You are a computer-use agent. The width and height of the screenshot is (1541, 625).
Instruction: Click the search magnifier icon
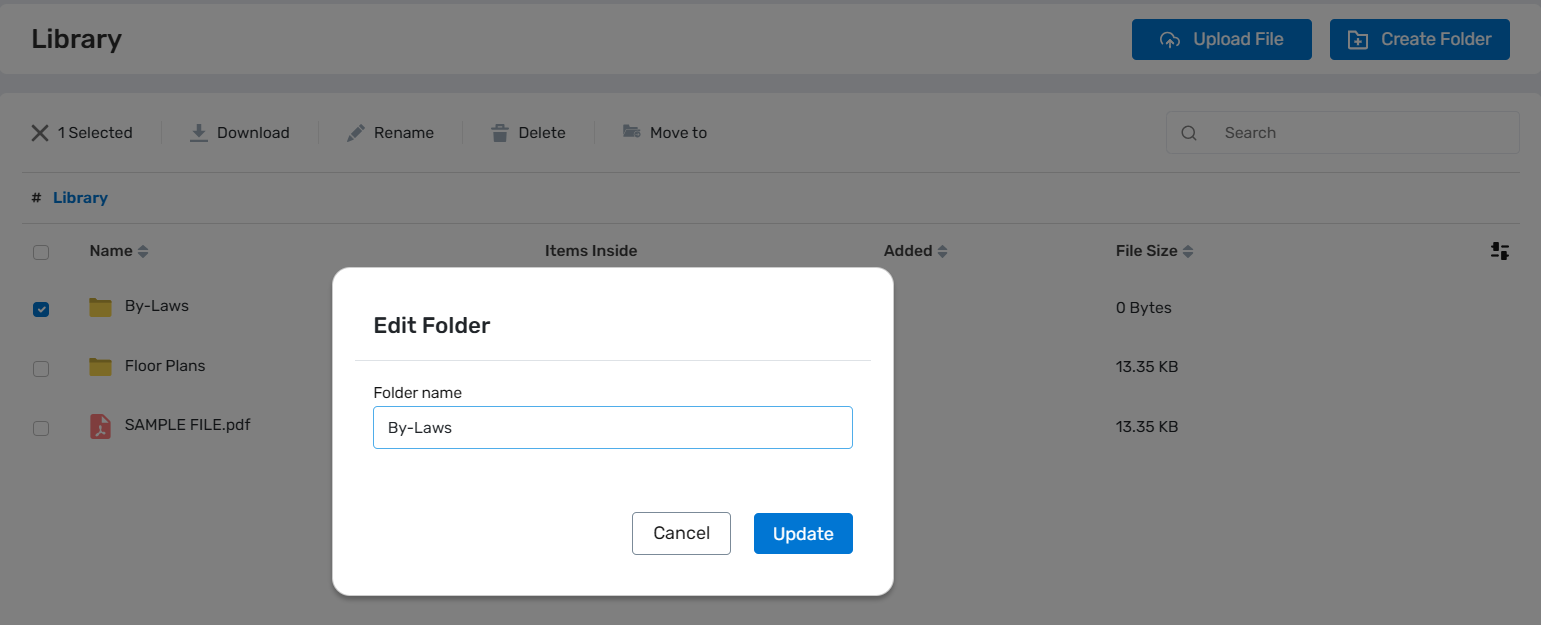point(1189,133)
